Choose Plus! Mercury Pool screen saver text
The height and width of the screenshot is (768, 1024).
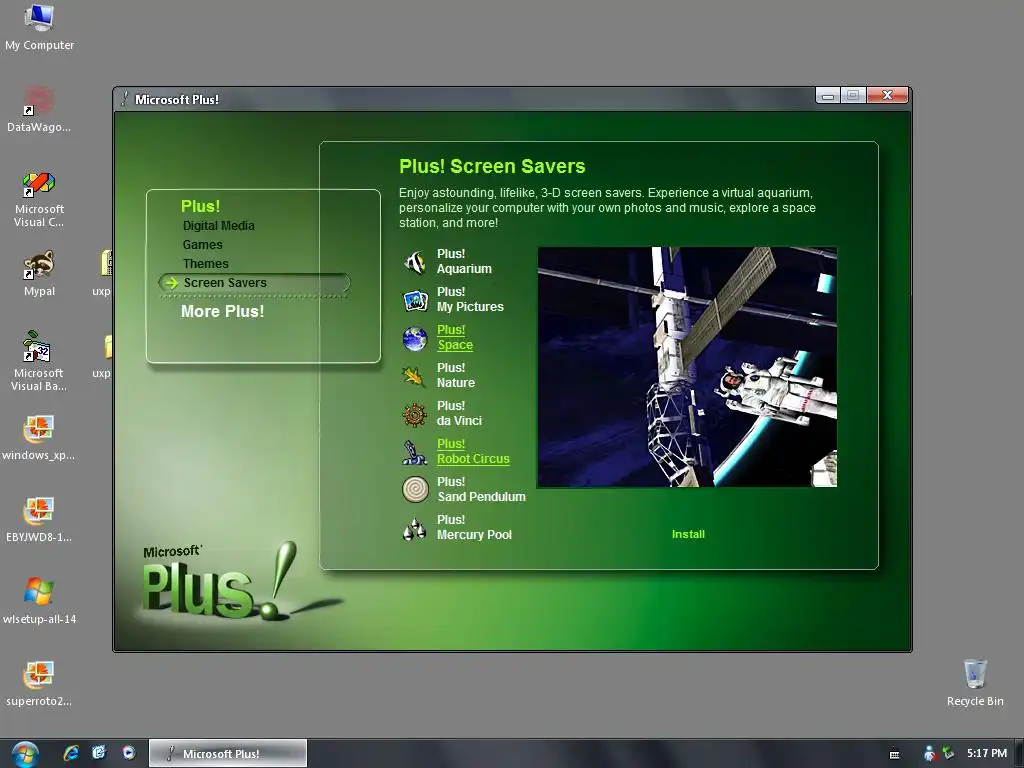point(474,527)
